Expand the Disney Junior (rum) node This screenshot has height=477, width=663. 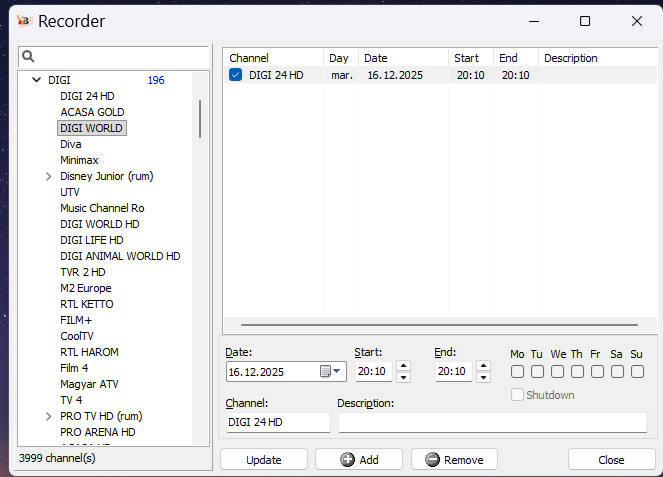tap(49, 176)
